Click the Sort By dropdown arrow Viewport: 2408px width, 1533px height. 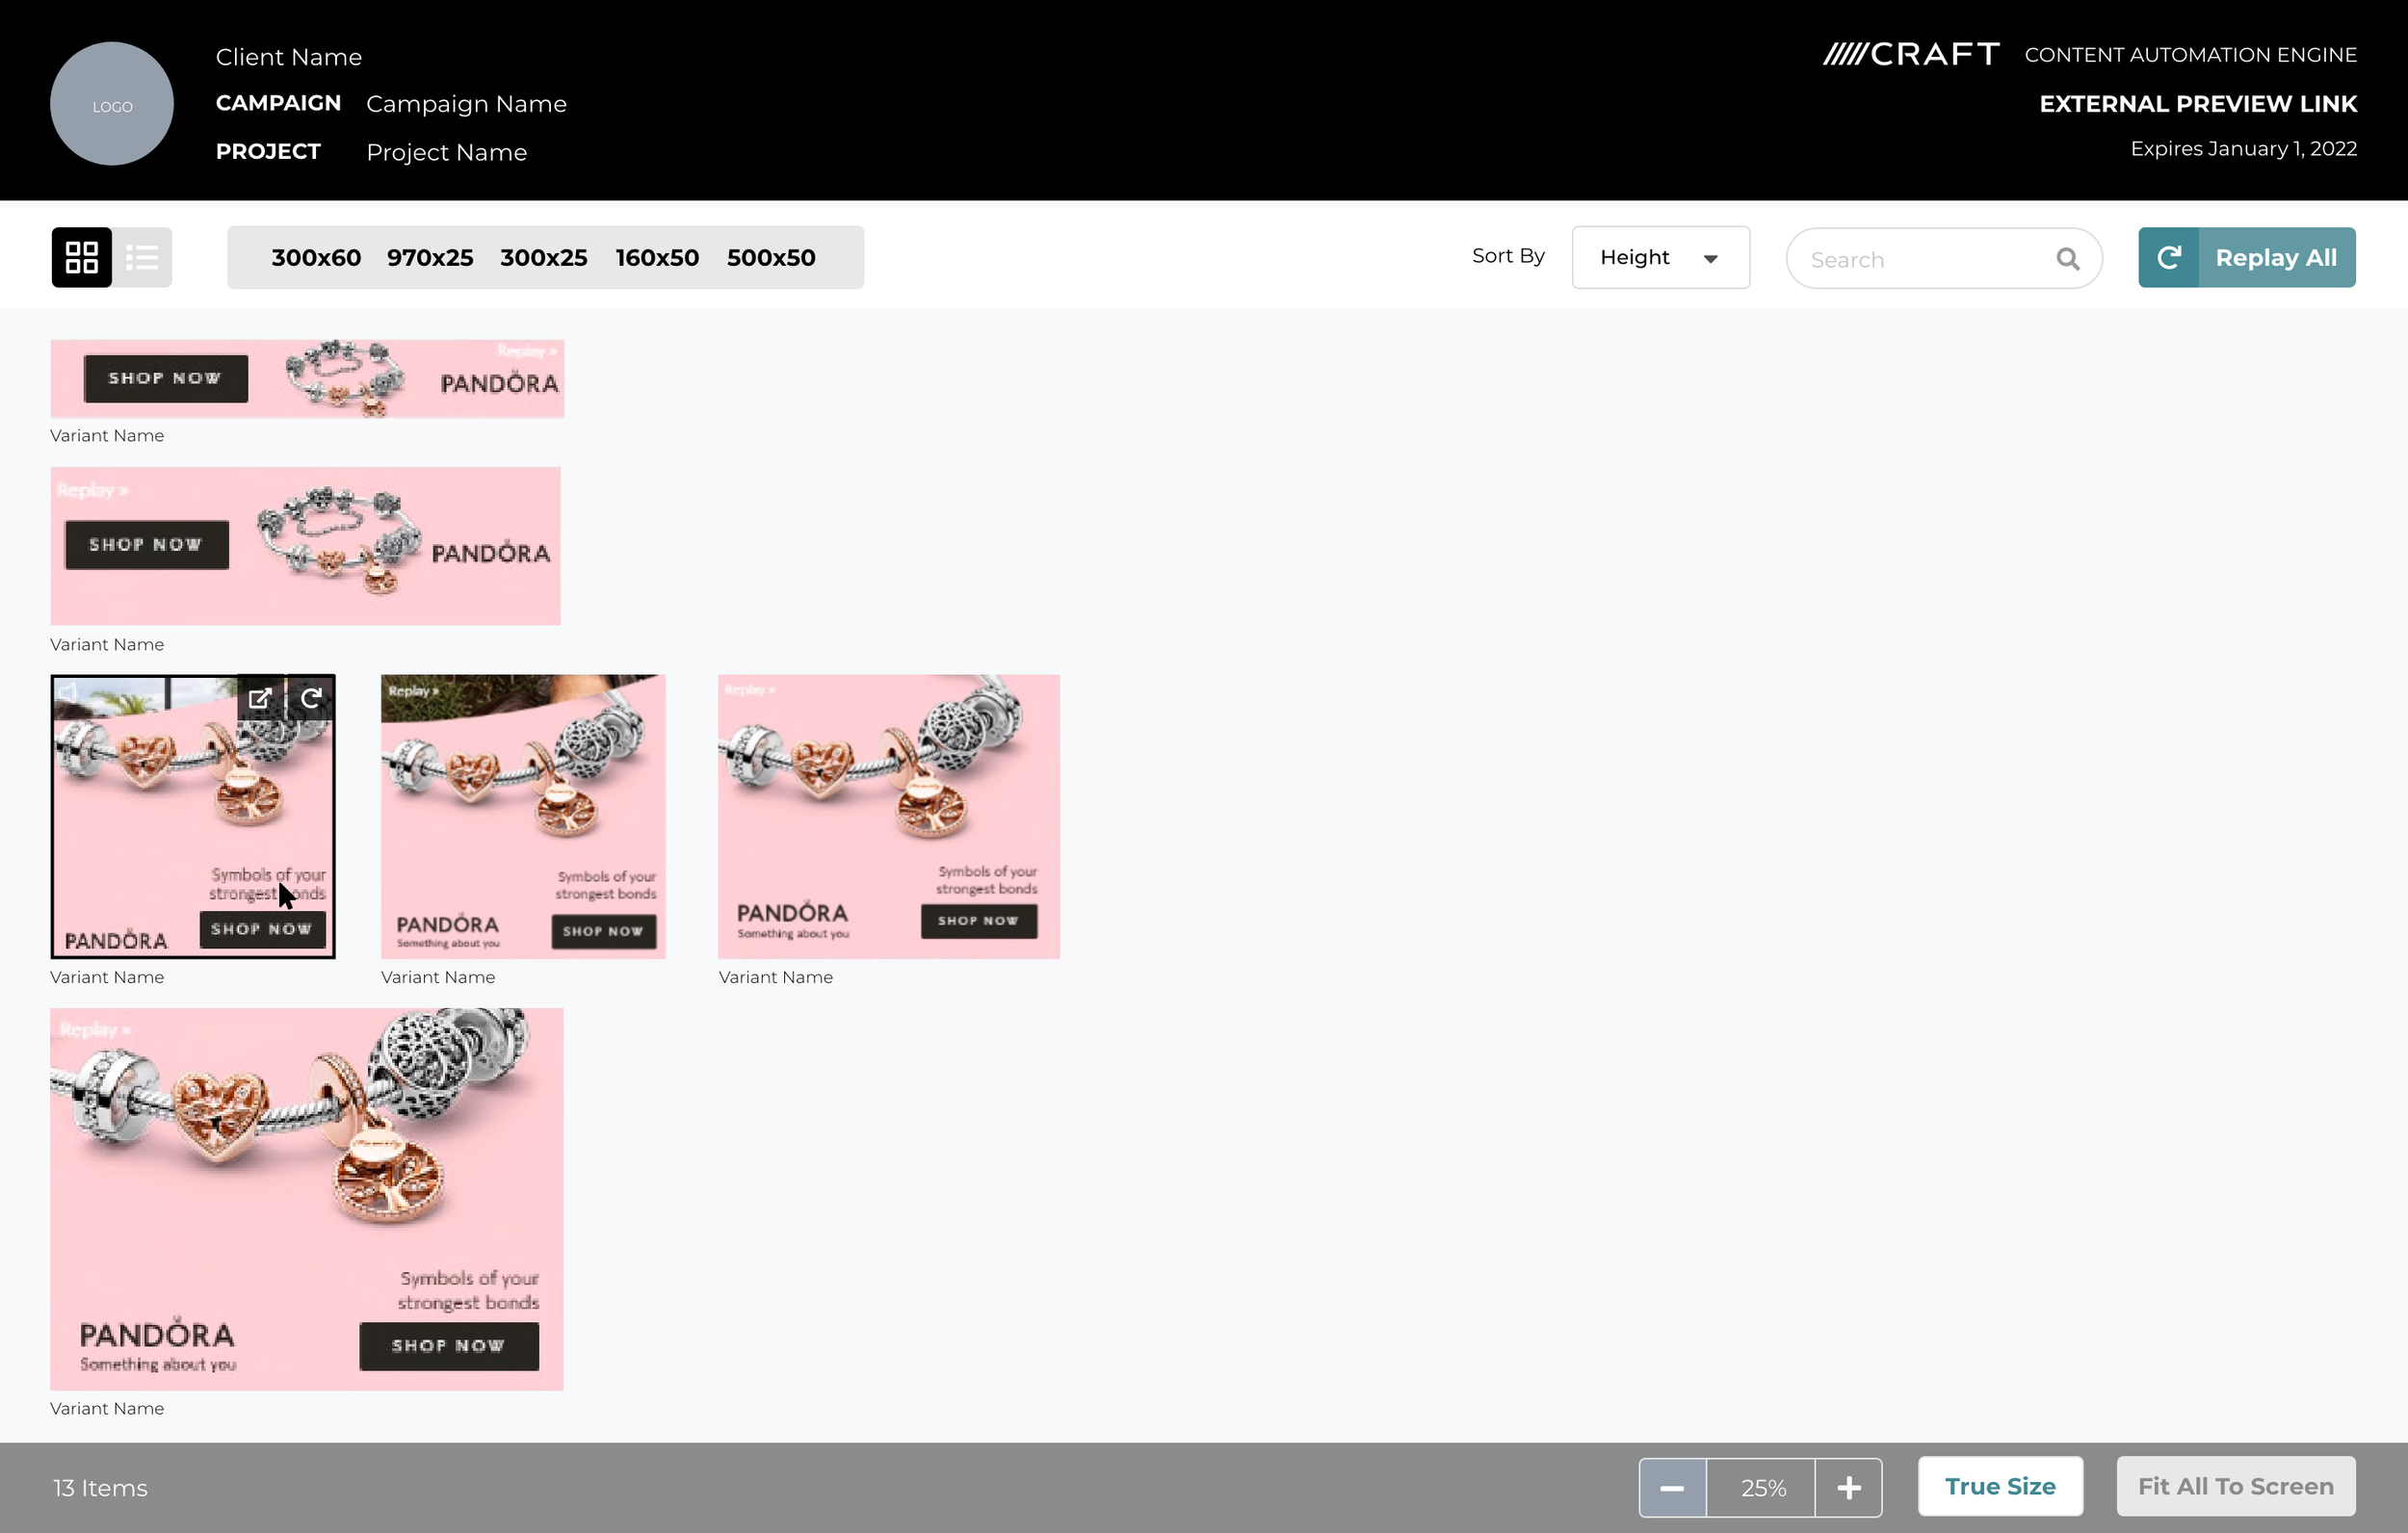coord(1710,258)
